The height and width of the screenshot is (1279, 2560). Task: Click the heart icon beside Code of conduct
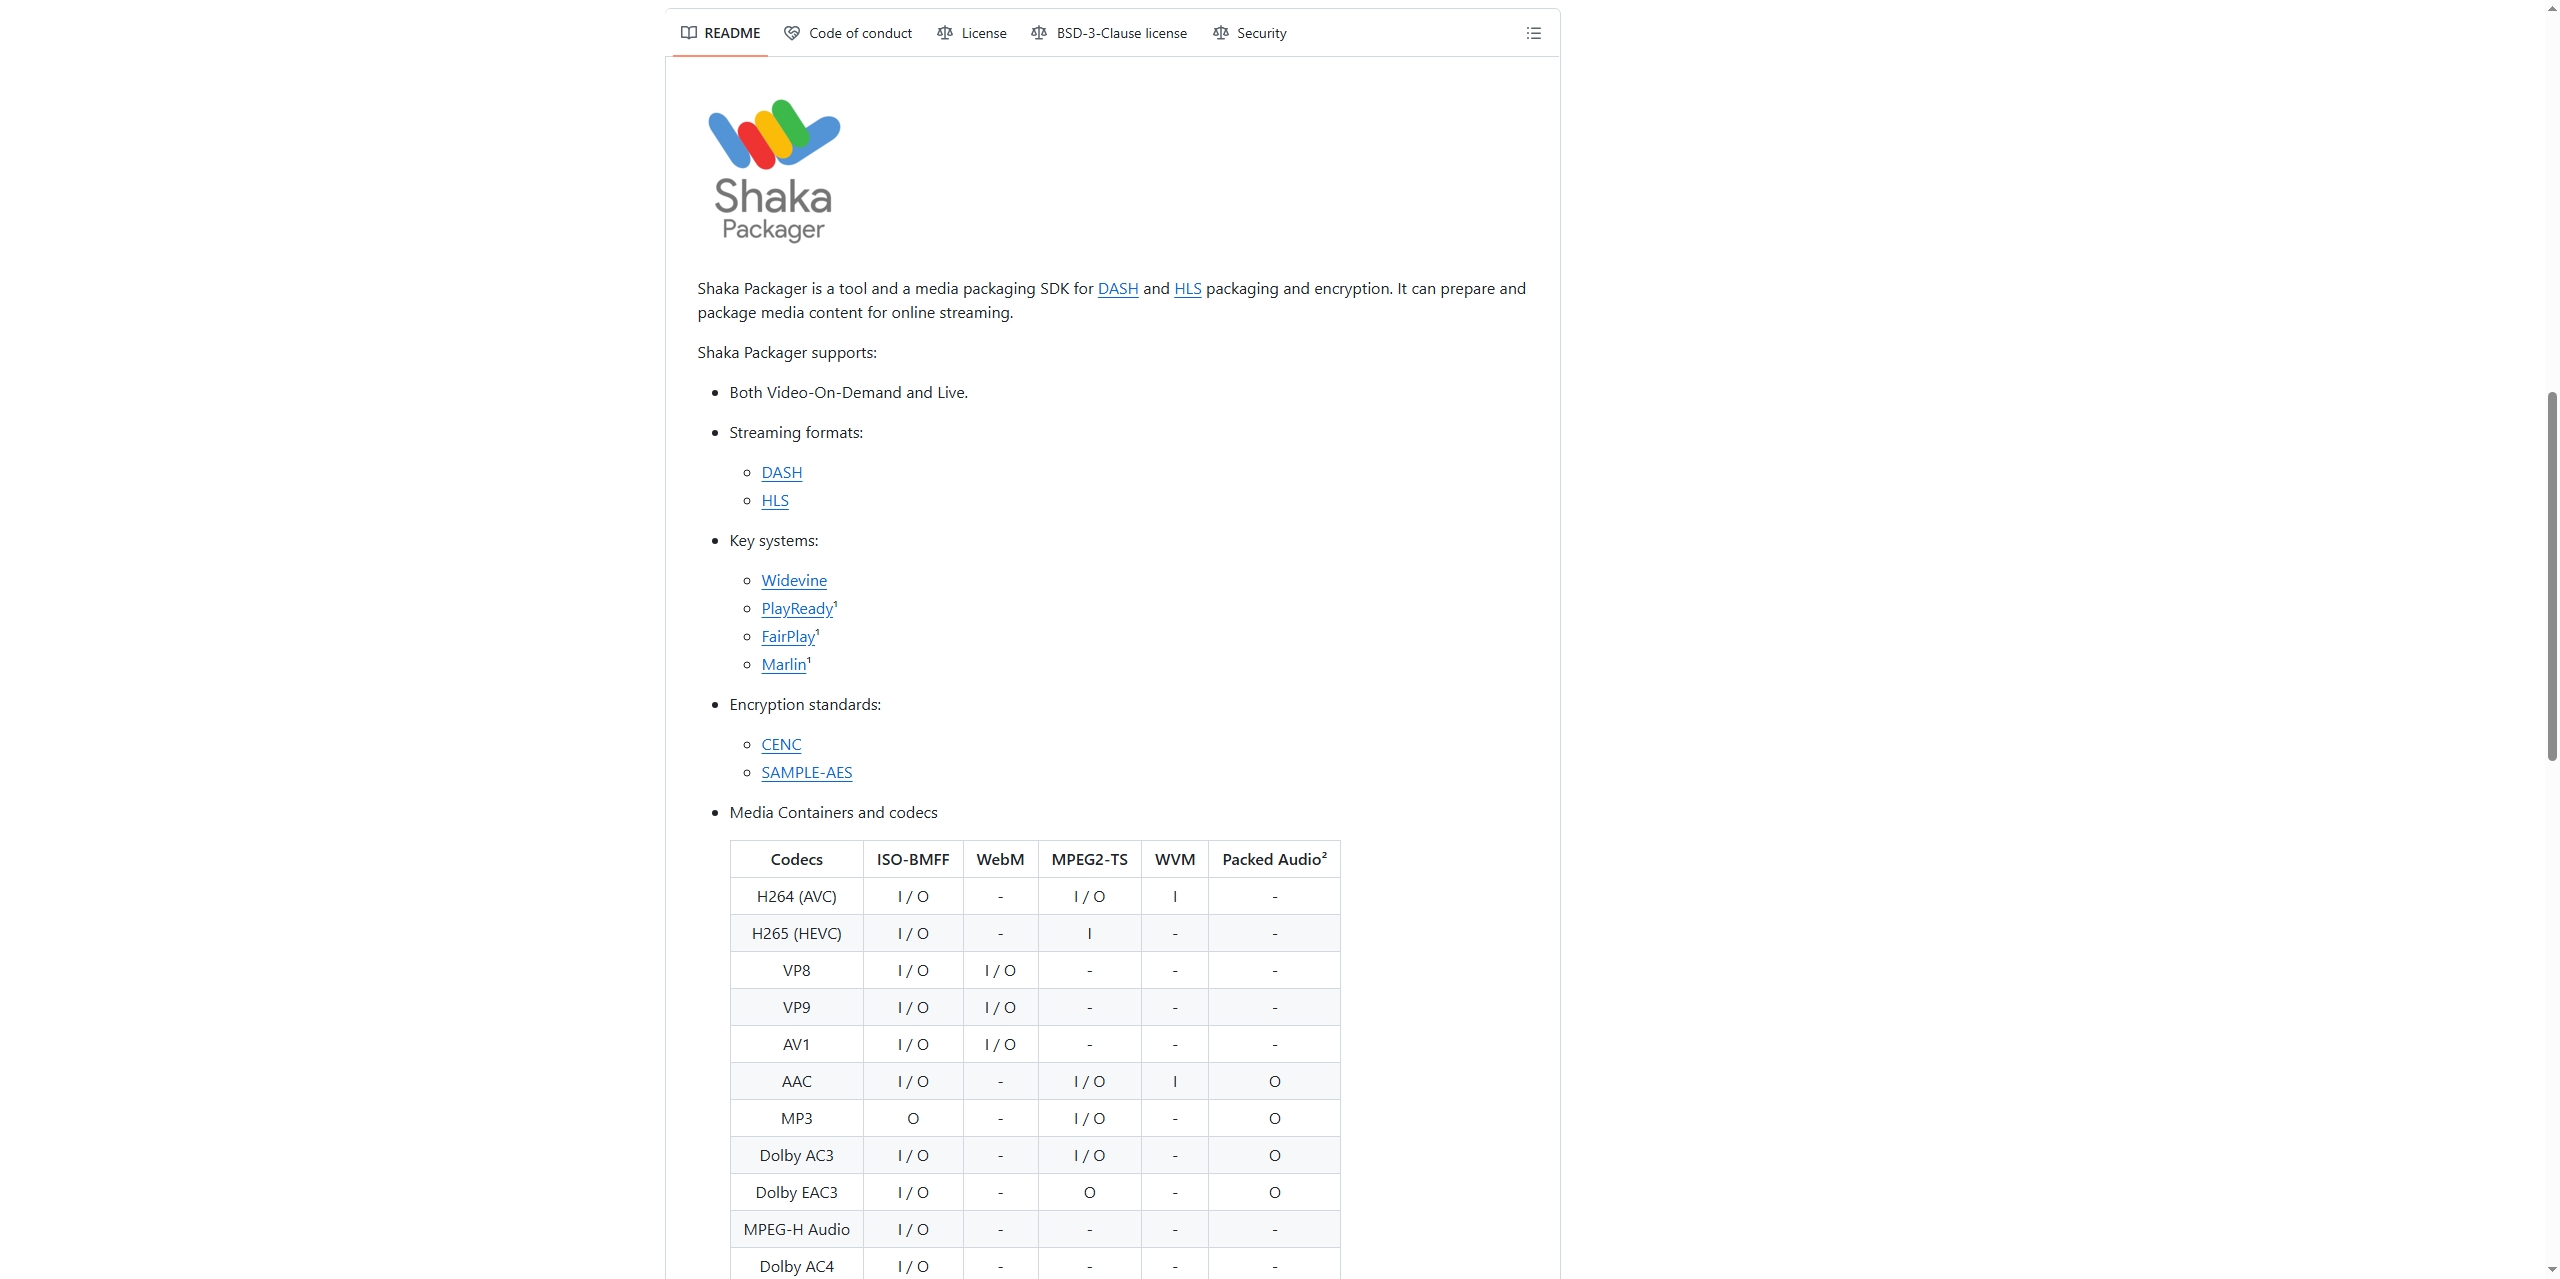tap(792, 33)
